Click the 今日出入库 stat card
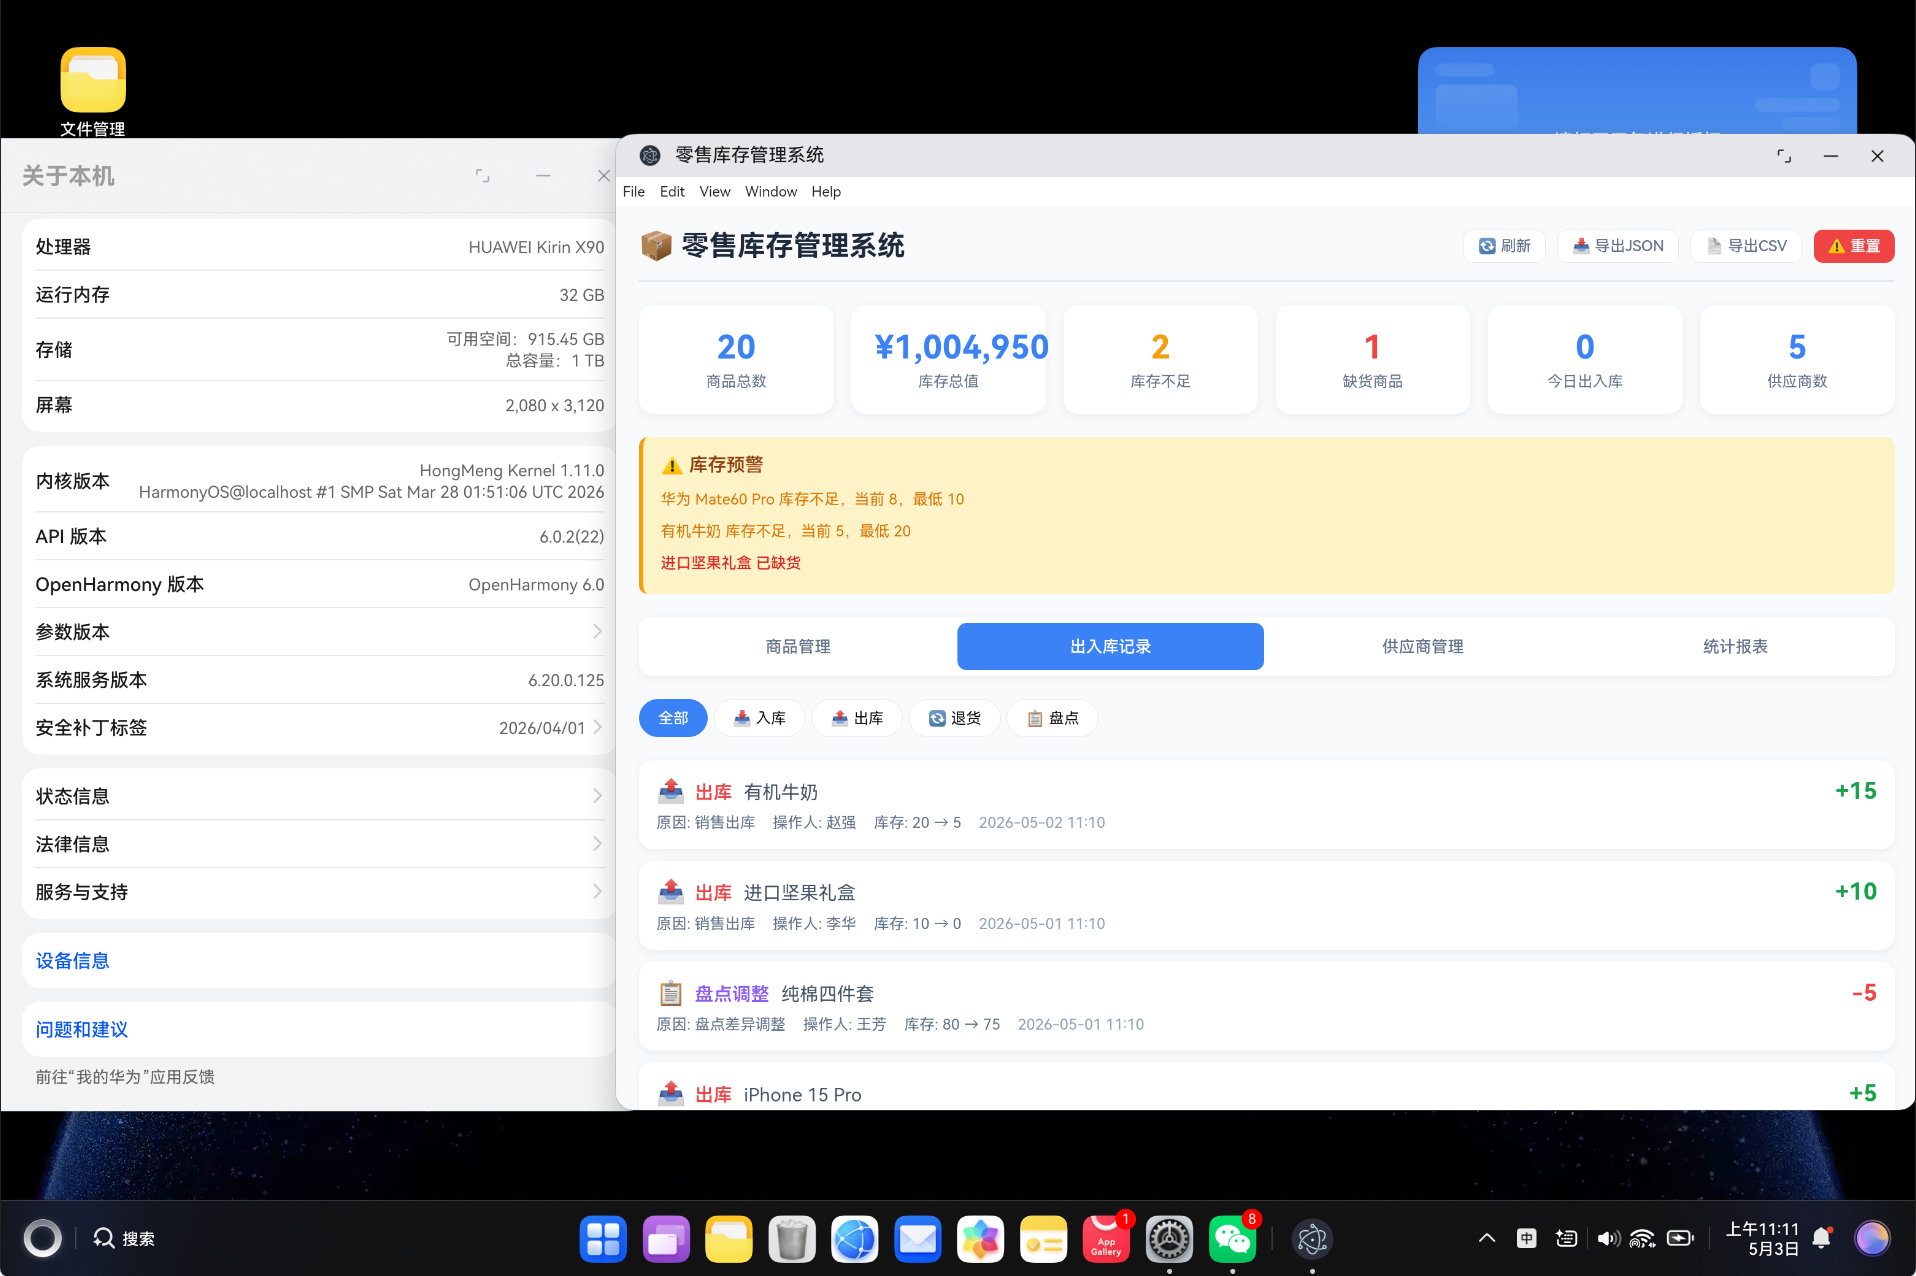Viewport: 1916px width, 1276px height. (x=1584, y=359)
